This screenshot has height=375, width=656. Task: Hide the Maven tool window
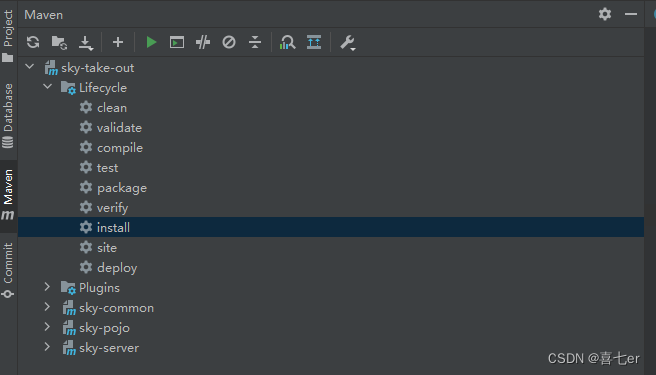coord(631,14)
